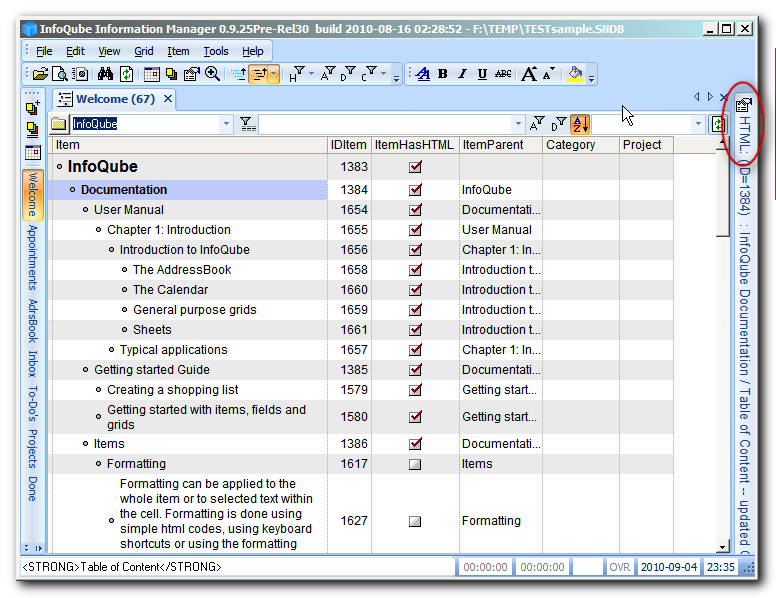Switch to the Projects side tab
Viewport: 776px width, 598px height.
coord(33,448)
